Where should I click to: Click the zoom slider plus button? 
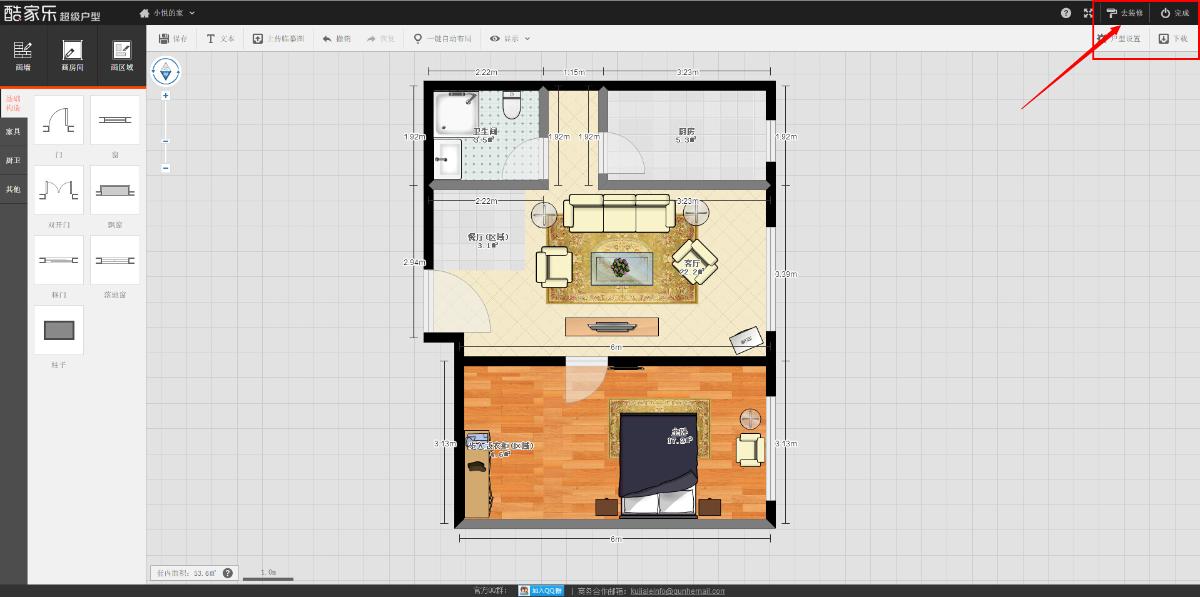click(x=165, y=96)
